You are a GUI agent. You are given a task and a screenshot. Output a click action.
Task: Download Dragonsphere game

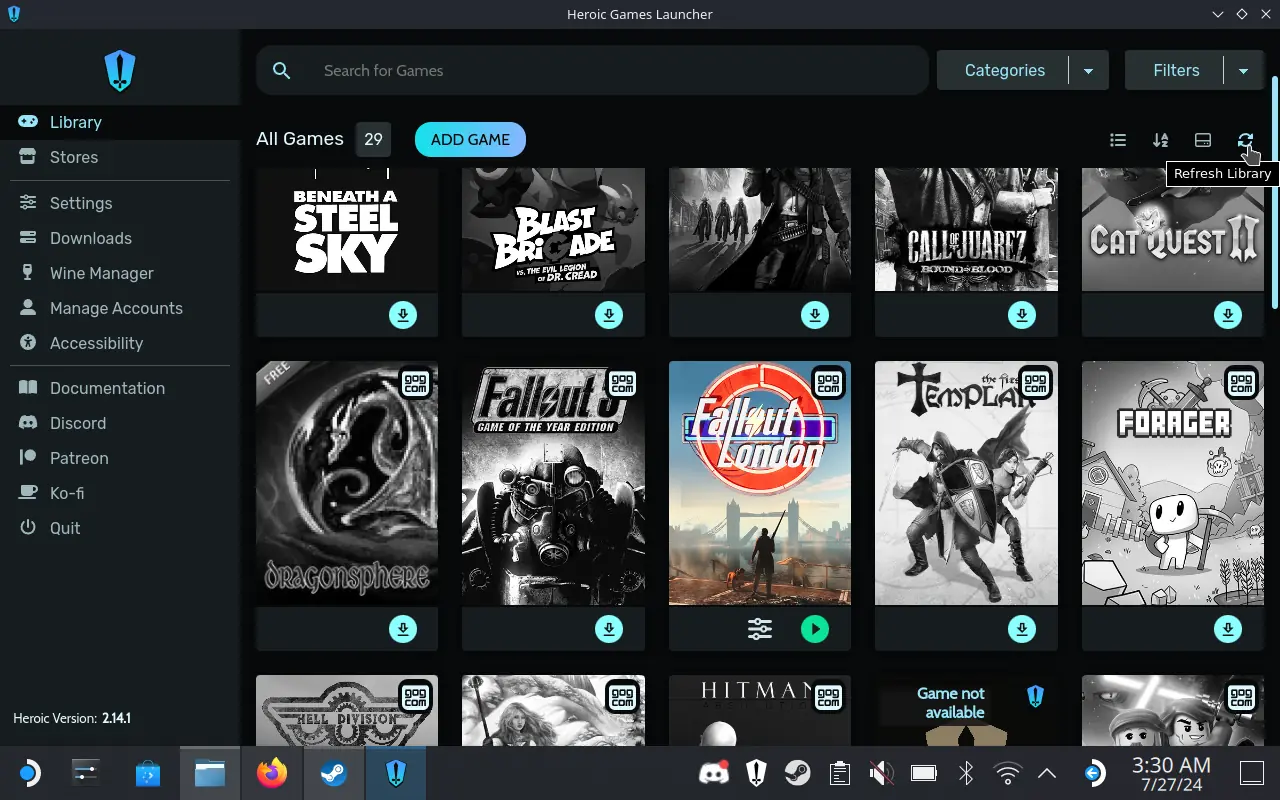pyautogui.click(x=403, y=629)
